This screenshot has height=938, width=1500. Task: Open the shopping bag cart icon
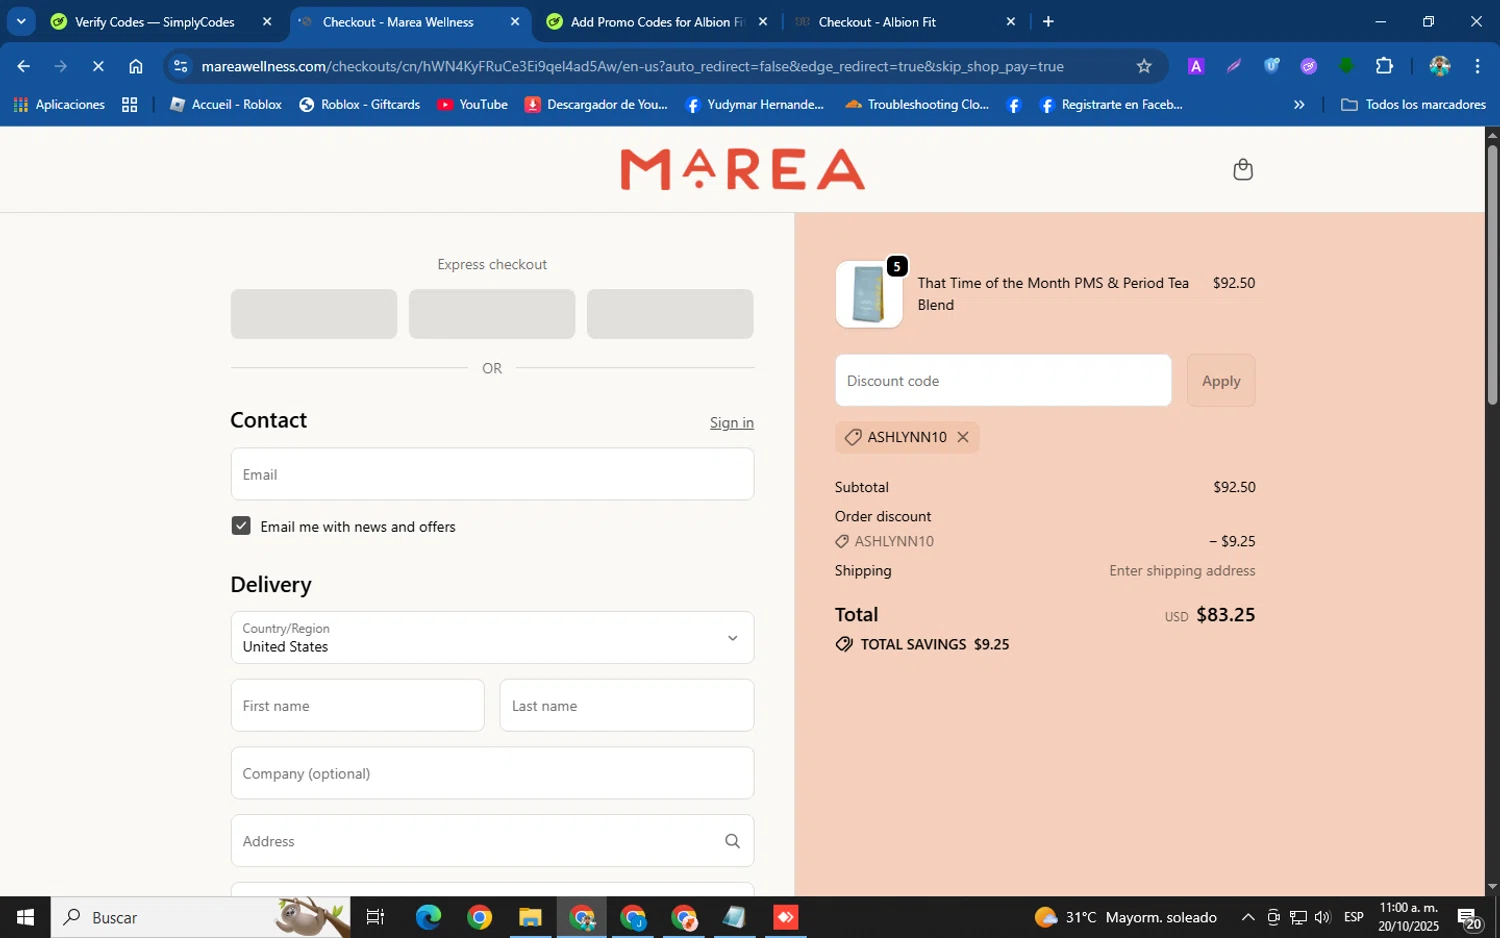[1243, 169]
